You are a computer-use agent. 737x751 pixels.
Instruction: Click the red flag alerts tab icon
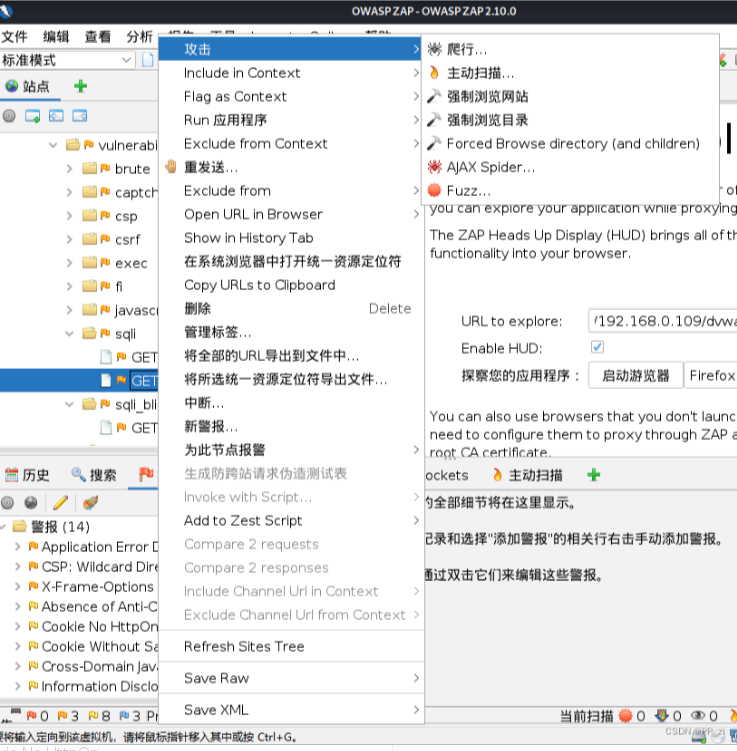point(146,474)
